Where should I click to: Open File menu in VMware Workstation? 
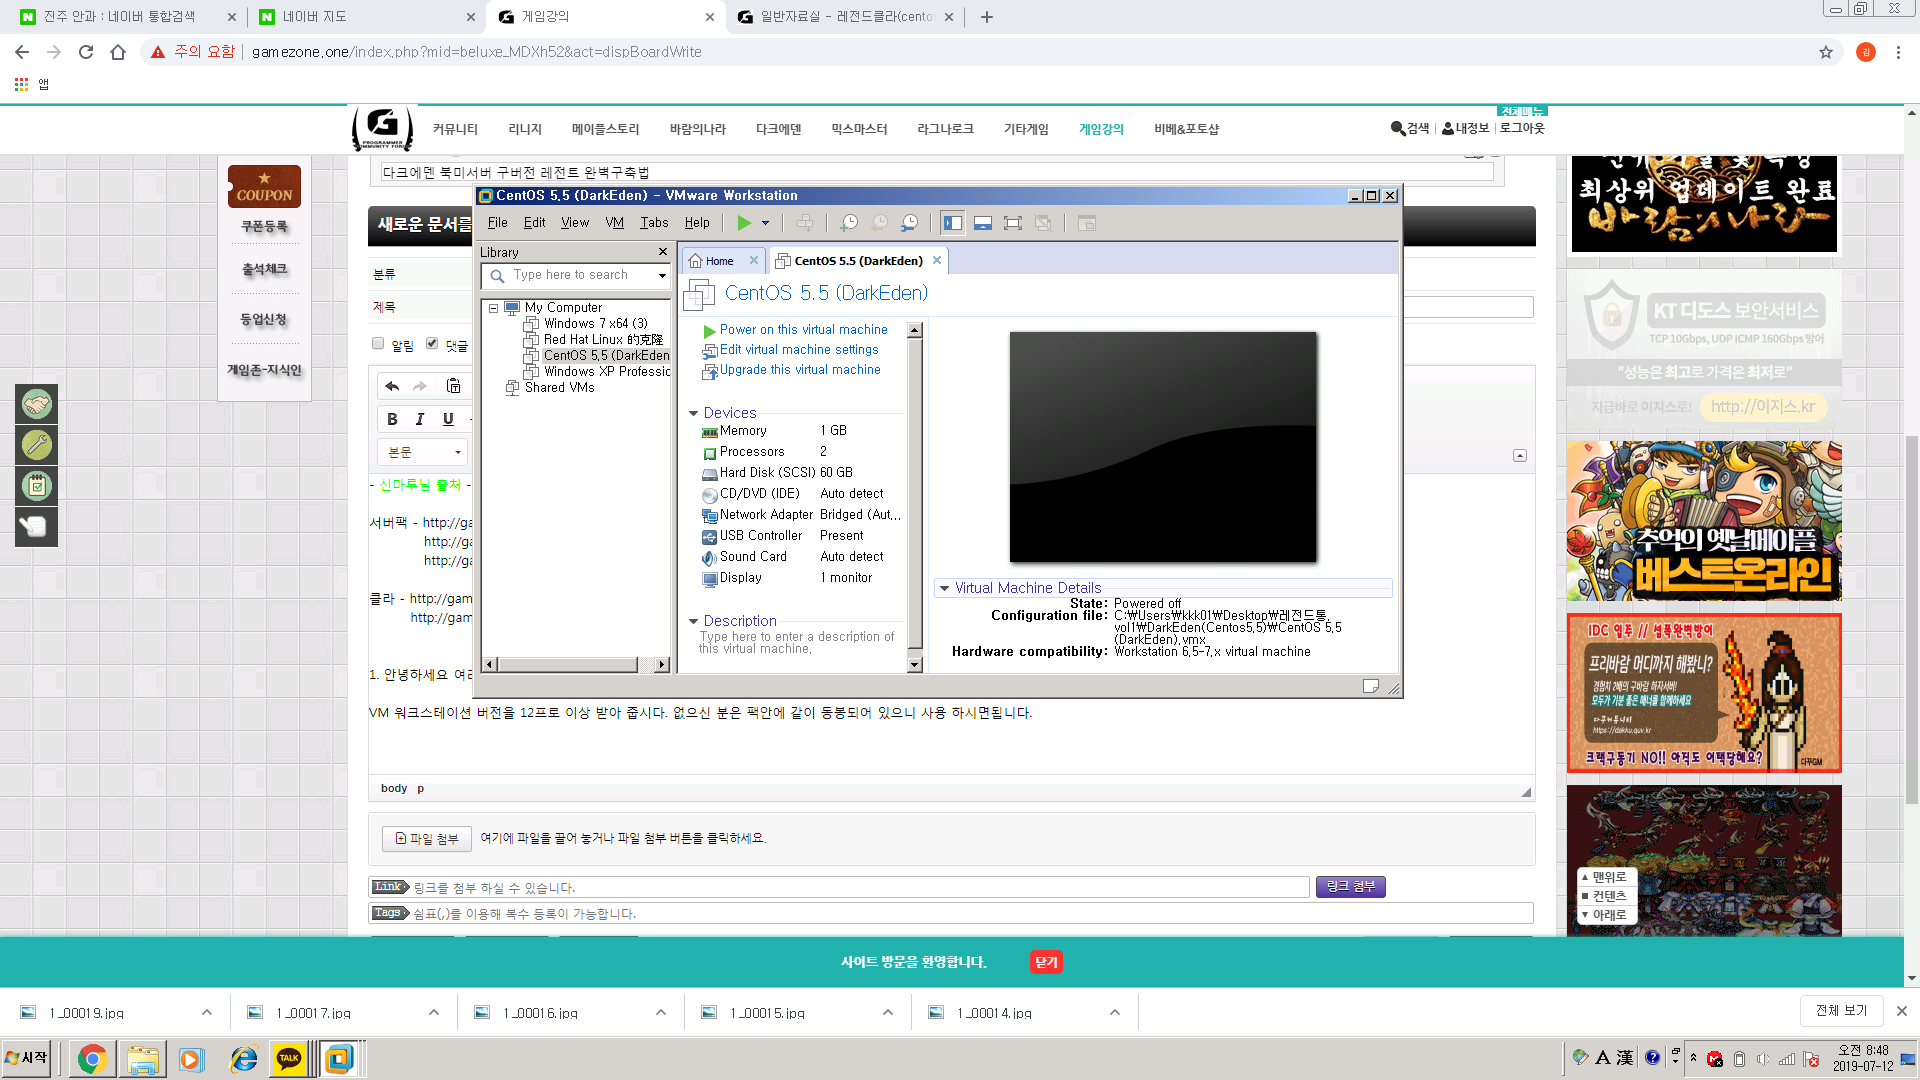[x=497, y=223]
